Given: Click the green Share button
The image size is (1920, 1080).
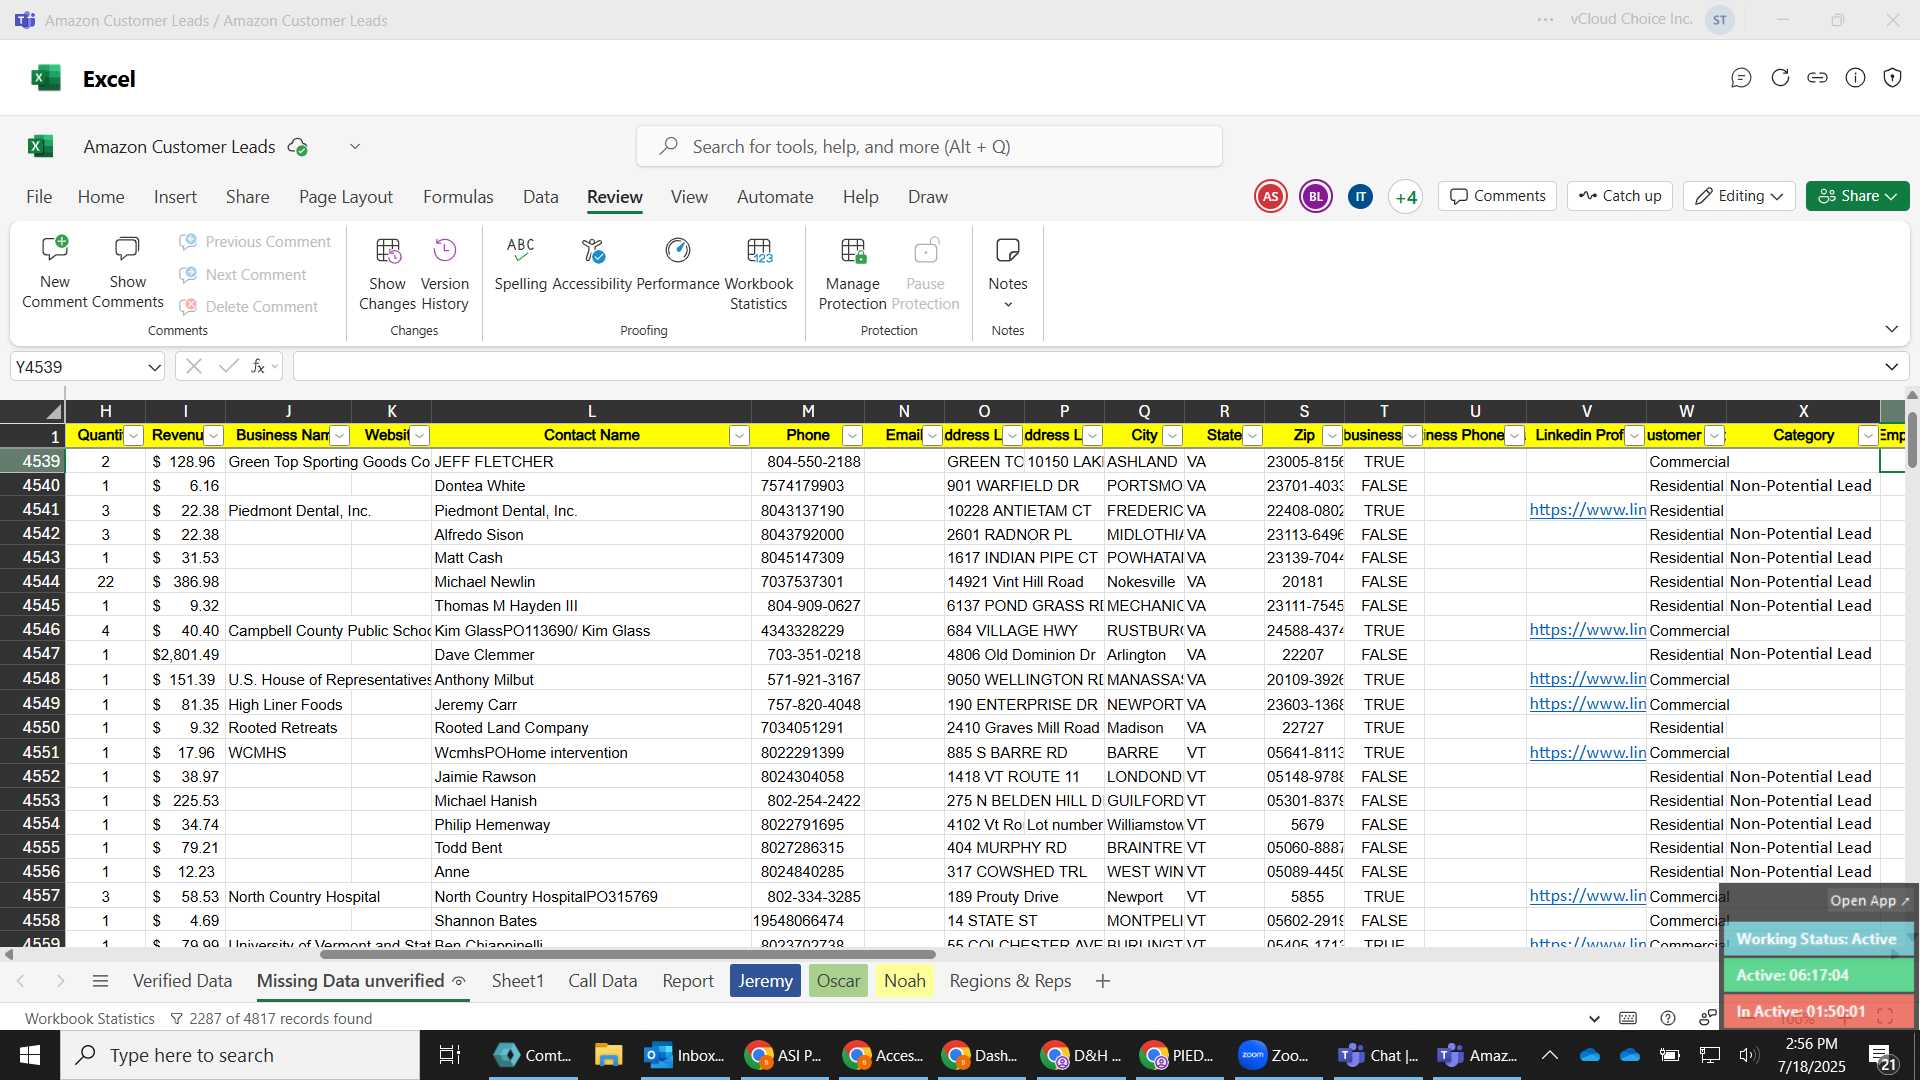Looking at the screenshot, I should click(x=1857, y=196).
